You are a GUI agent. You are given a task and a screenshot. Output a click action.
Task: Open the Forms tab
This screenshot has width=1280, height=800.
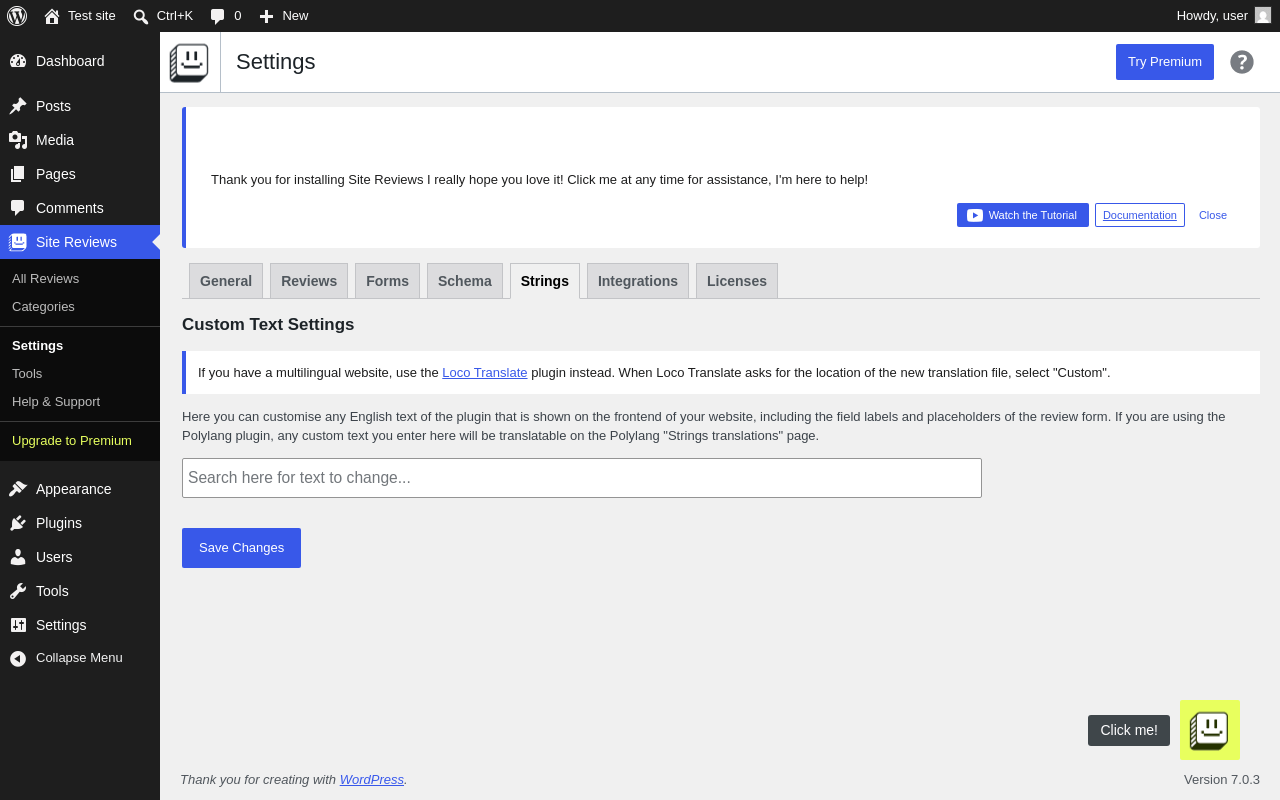pyautogui.click(x=387, y=281)
